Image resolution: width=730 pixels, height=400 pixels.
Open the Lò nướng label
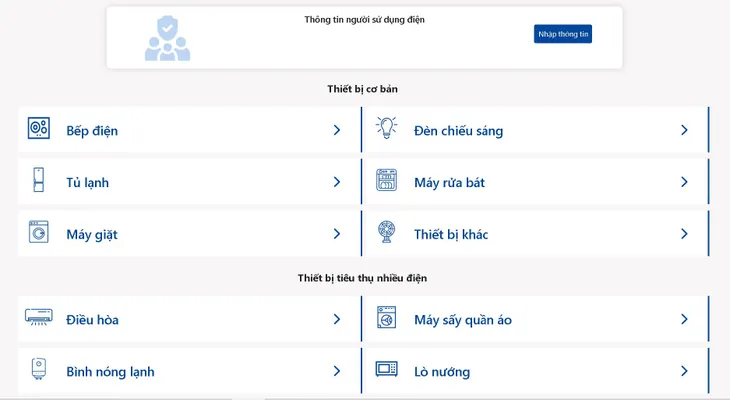(442, 372)
